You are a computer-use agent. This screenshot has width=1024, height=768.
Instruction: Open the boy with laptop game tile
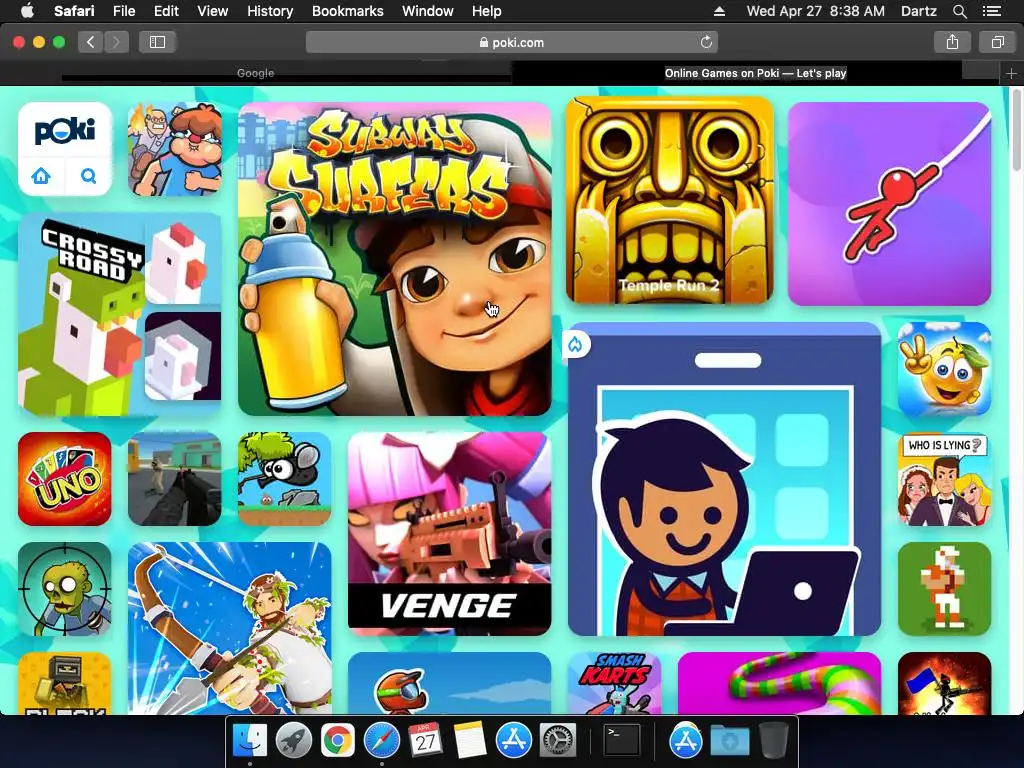tap(724, 479)
